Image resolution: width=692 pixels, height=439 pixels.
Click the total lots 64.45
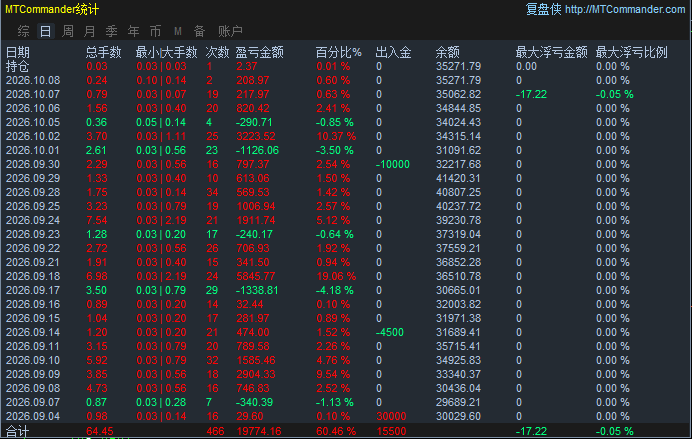[100, 431]
